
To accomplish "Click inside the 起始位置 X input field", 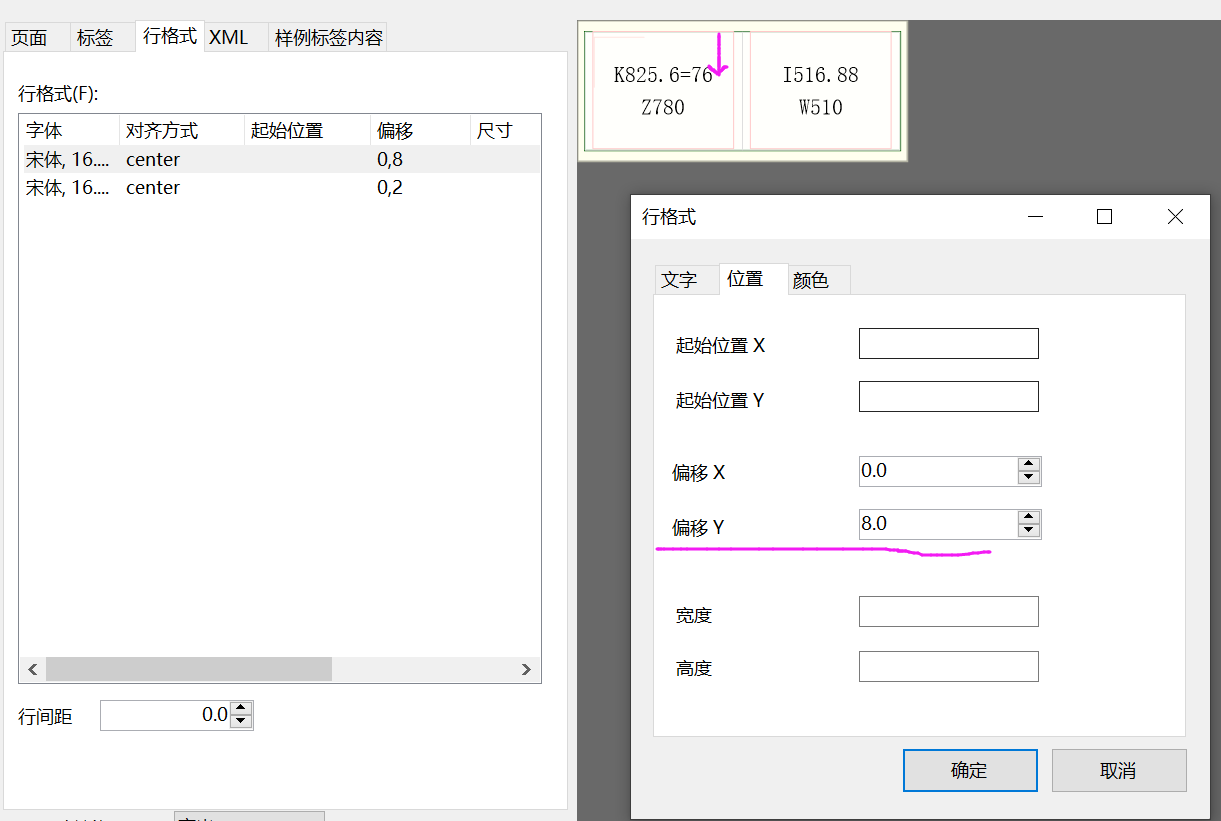I will click(x=948, y=343).
